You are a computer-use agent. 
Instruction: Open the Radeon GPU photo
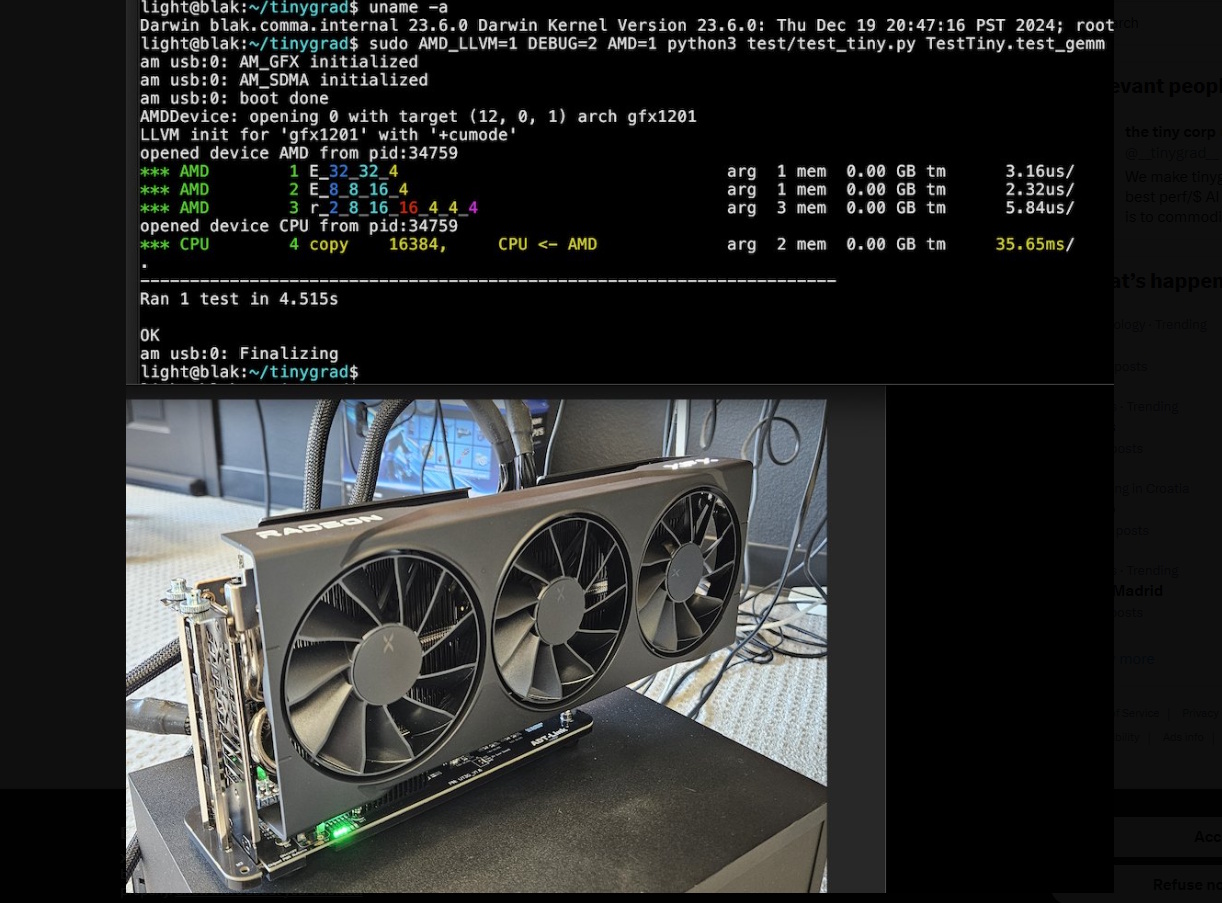click(476, 646)
